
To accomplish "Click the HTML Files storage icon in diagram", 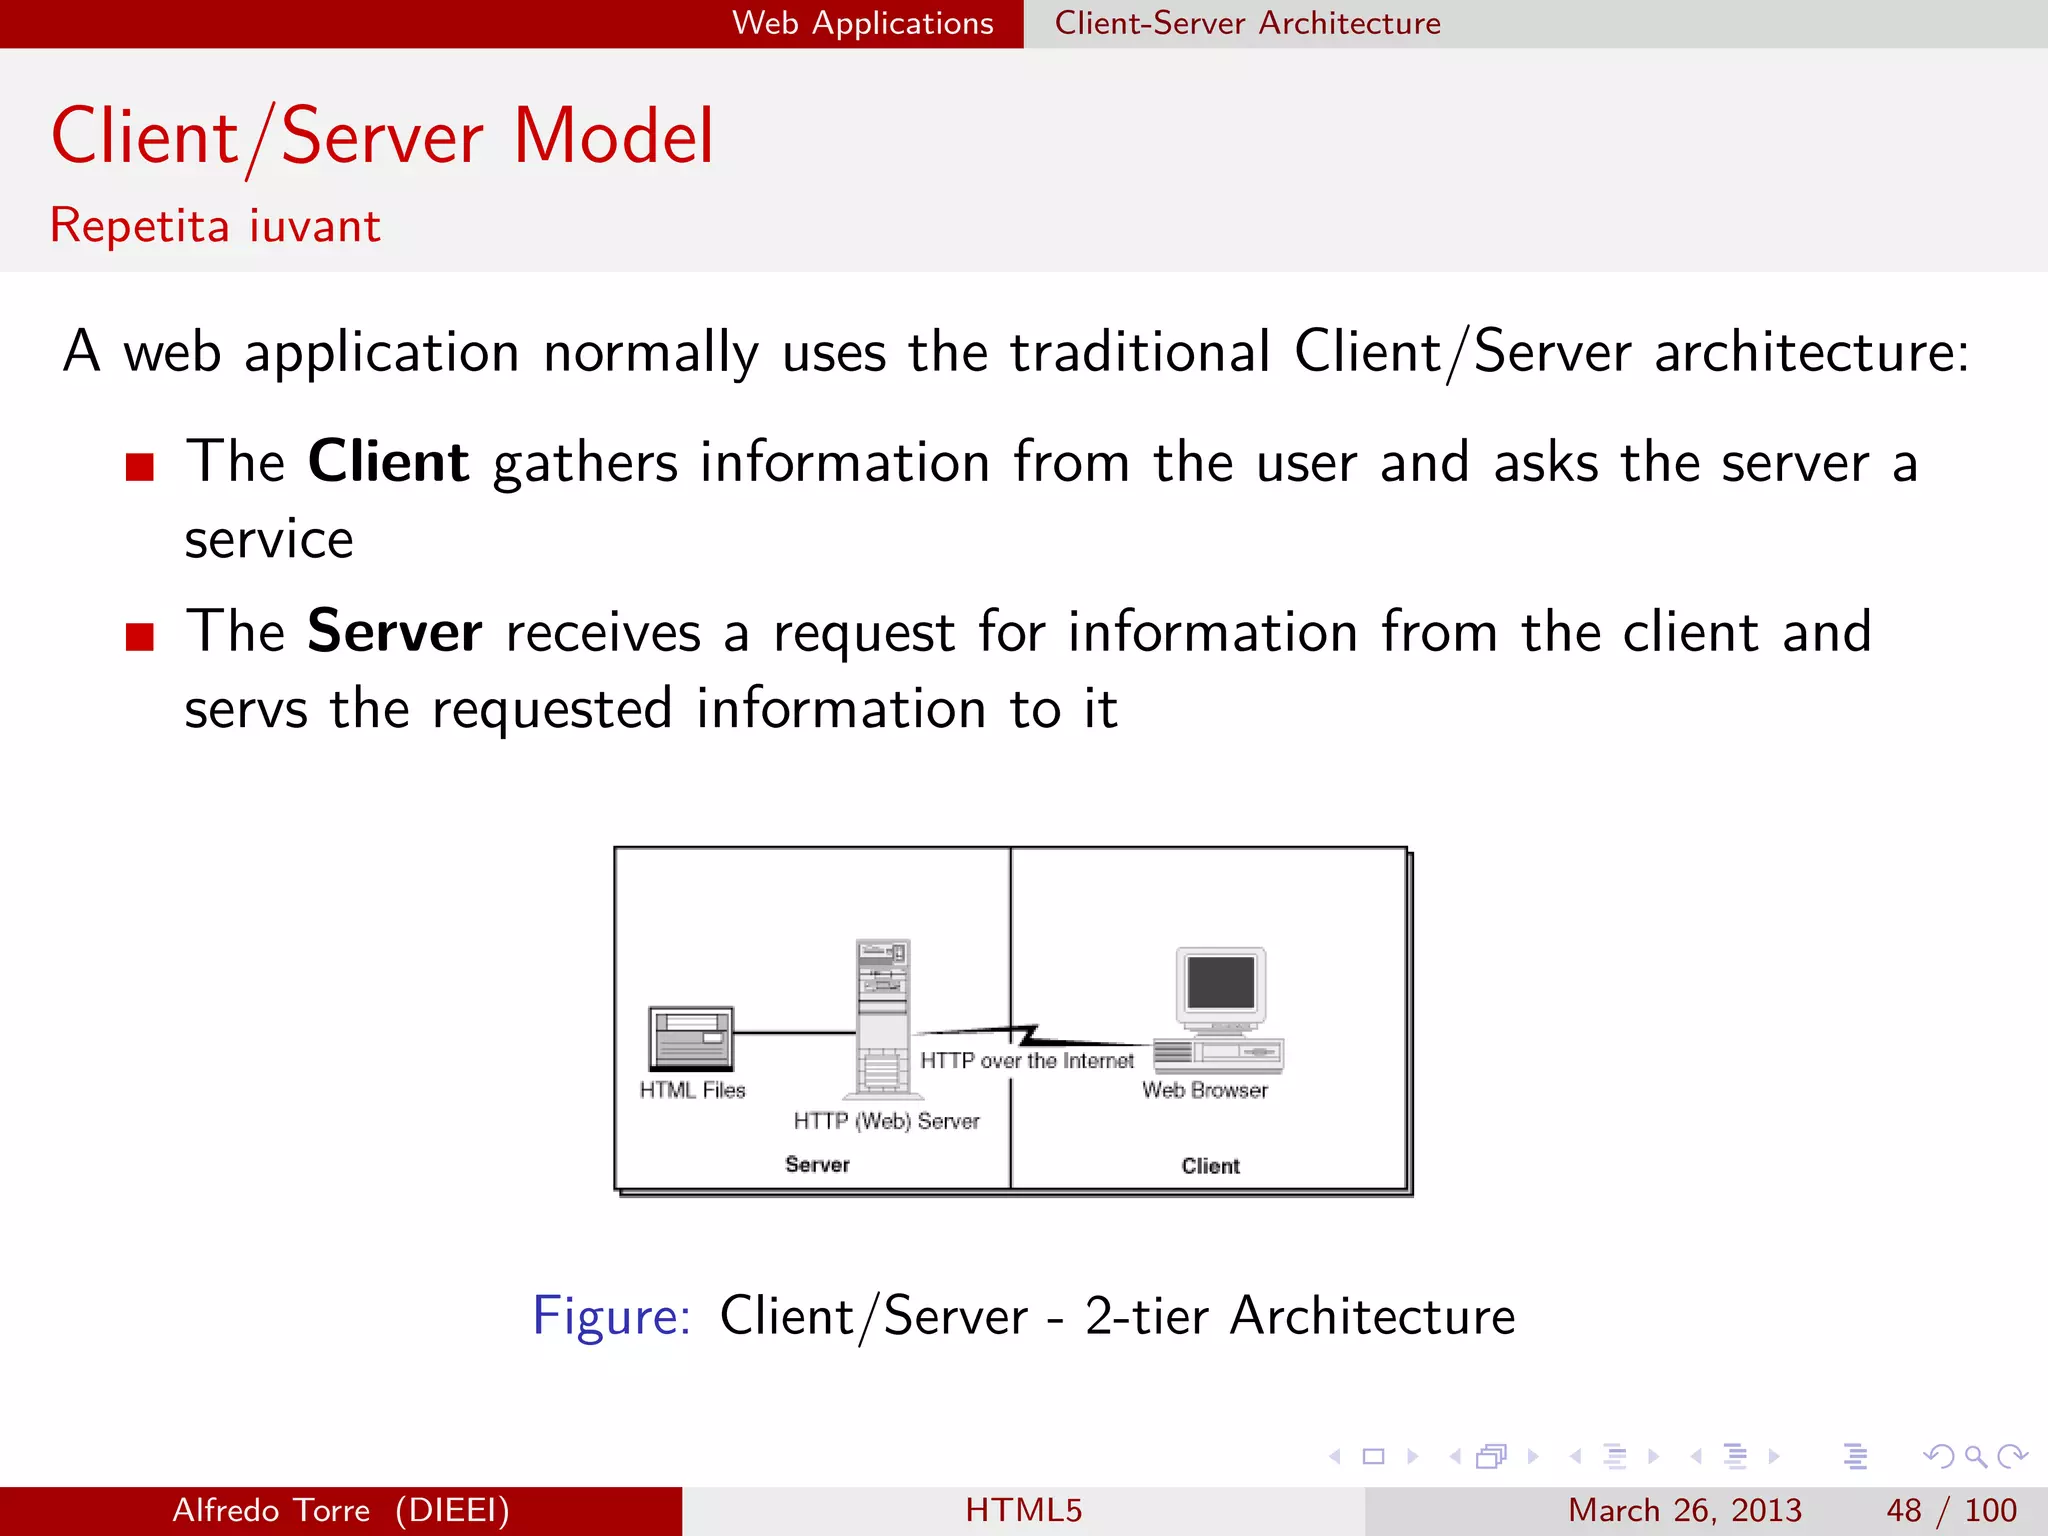I will click(691, 1038).
